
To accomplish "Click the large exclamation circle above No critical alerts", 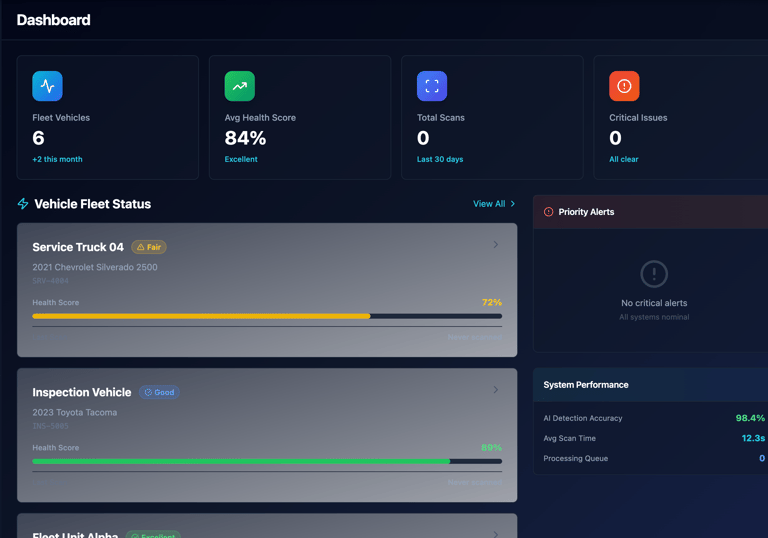I will [654, 274].
